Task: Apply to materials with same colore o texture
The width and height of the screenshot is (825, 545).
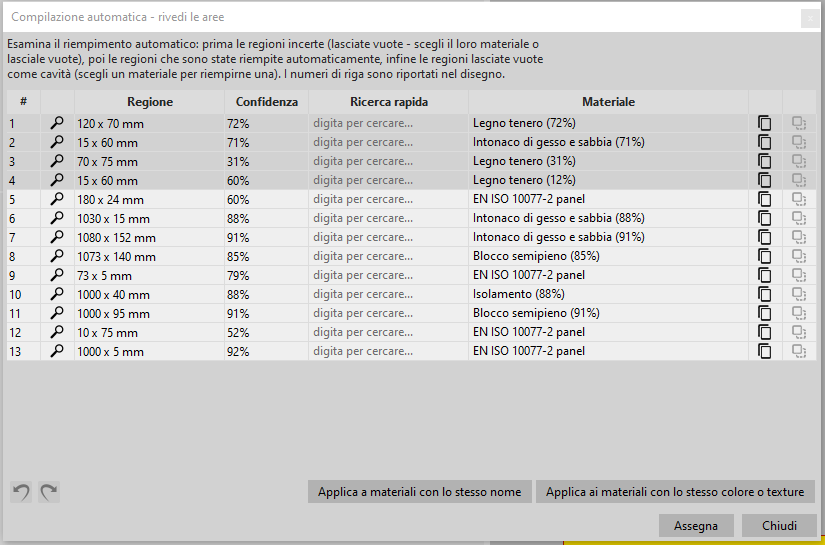Action: [675, 492]
